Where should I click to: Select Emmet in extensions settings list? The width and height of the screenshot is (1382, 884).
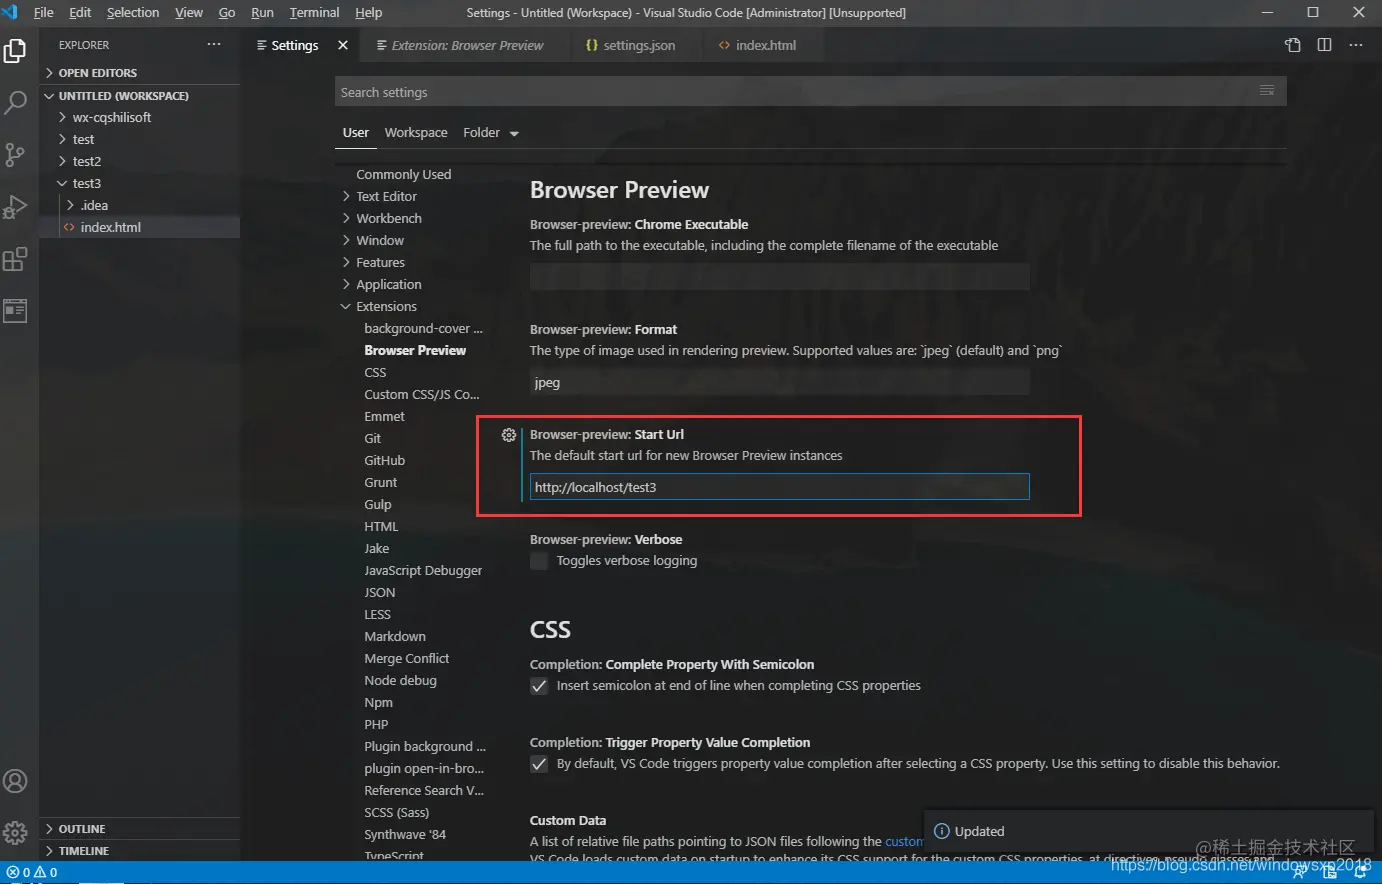(x=384, y=417)
